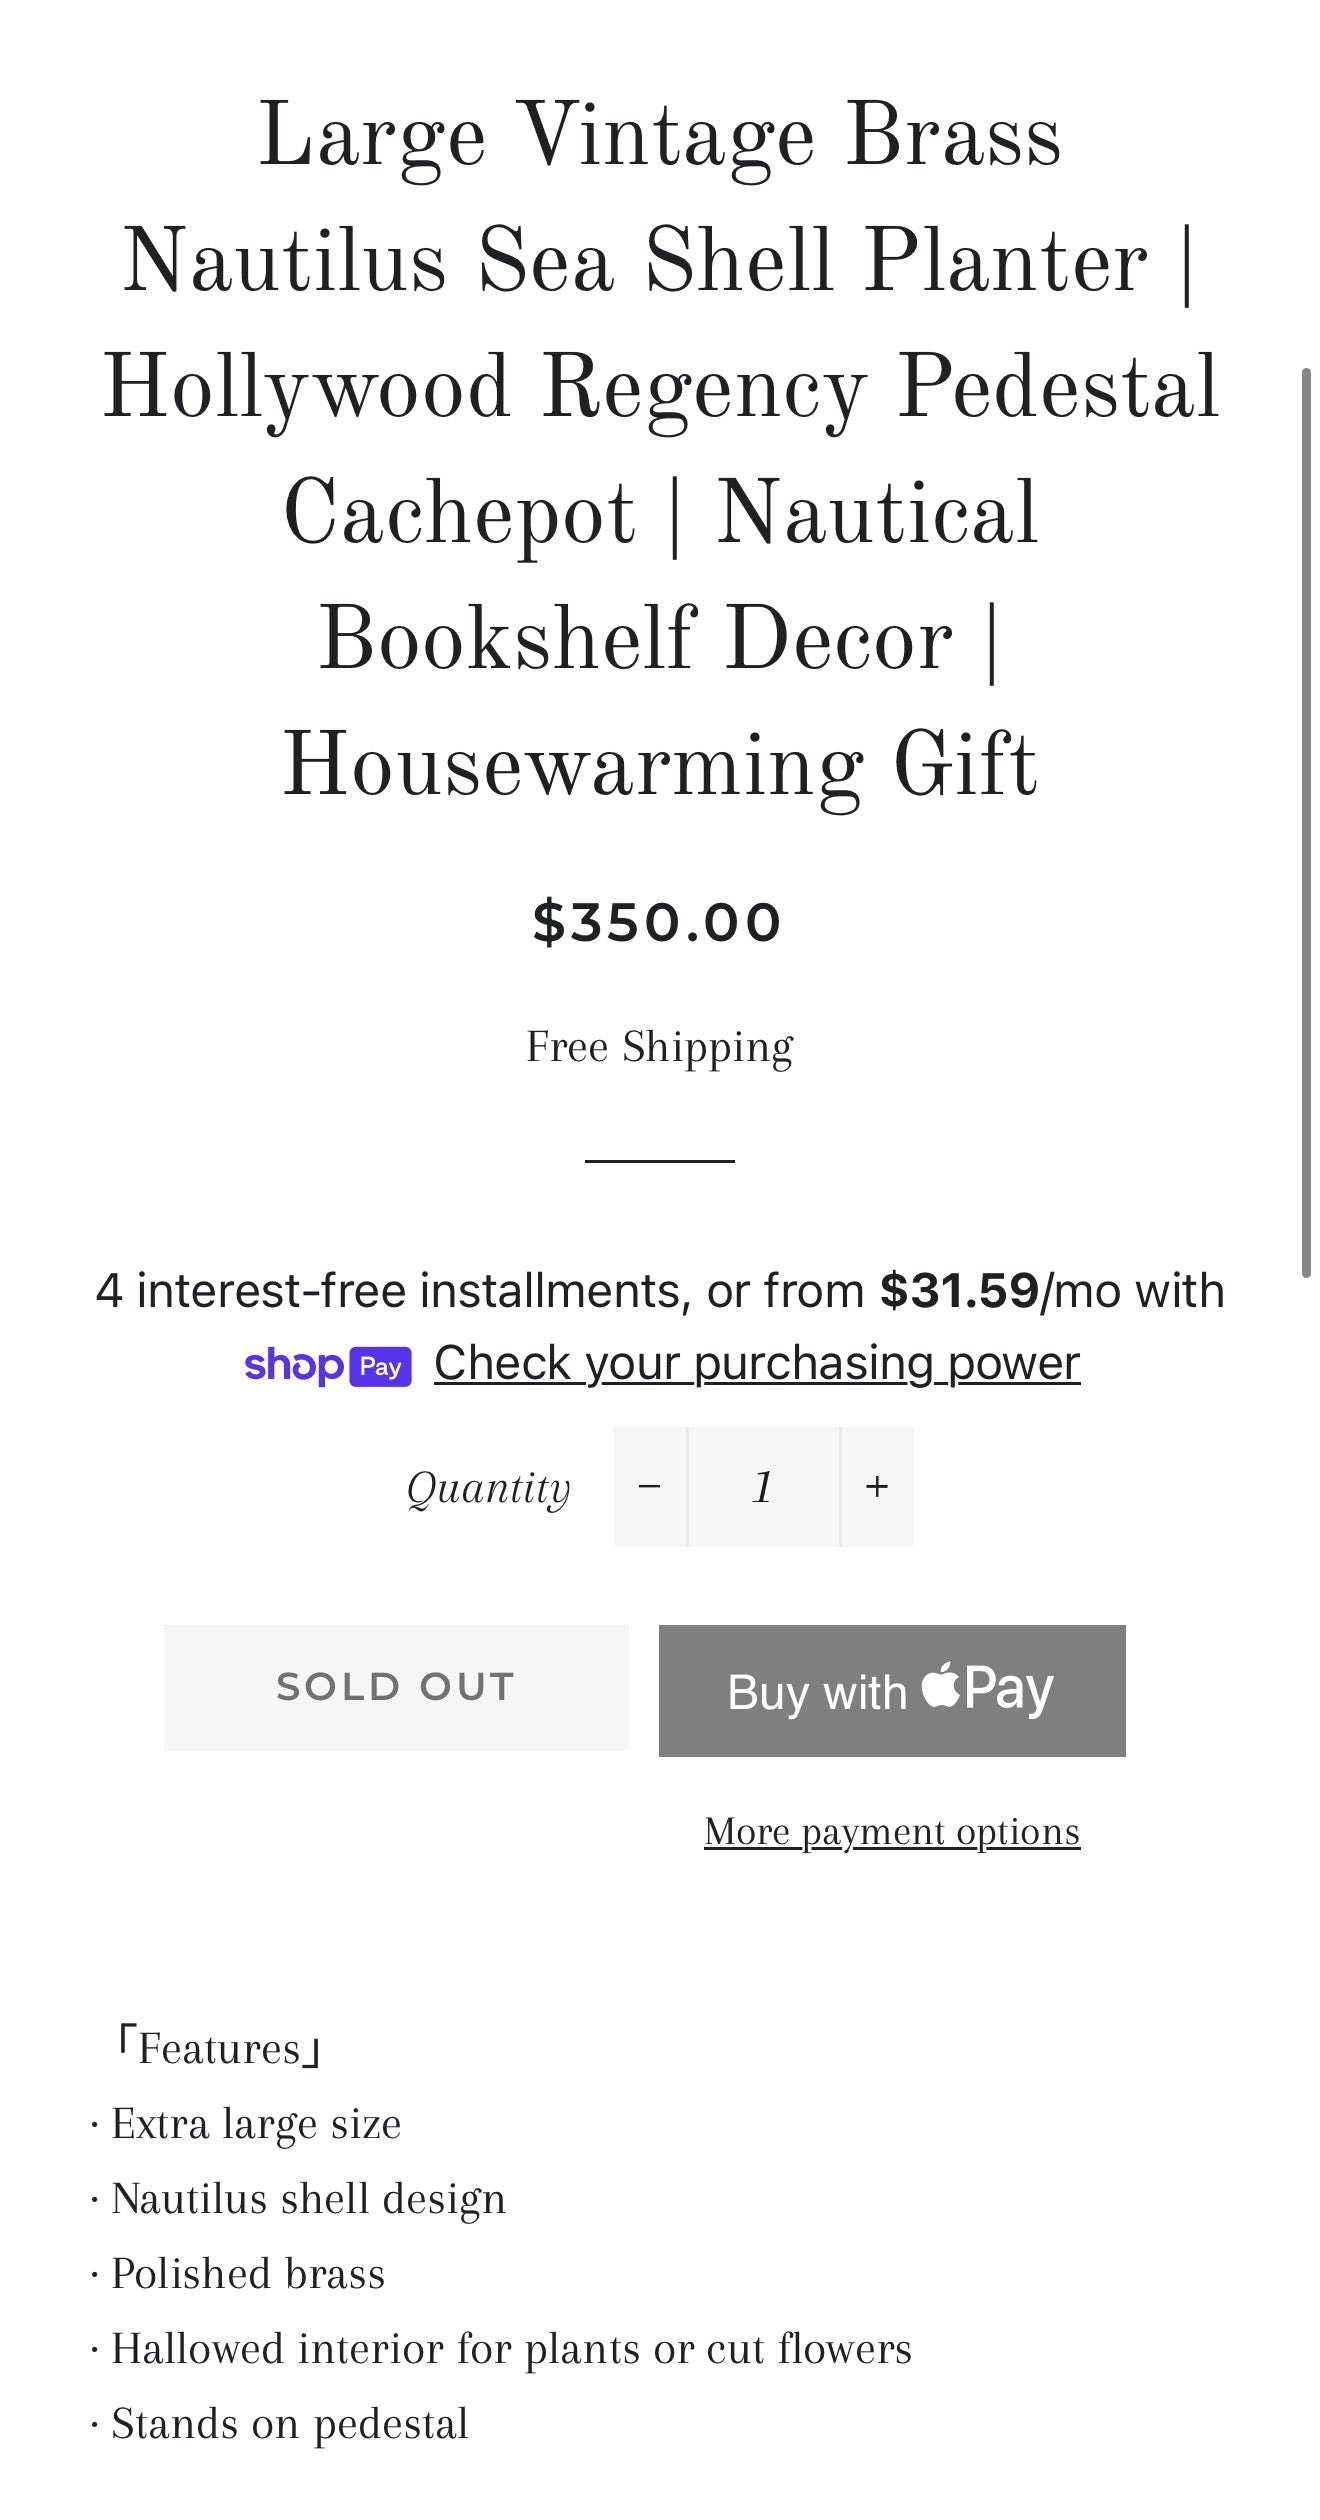Click the Free Shipping text
The width and height of the screenshot is (1320, 2520).
tap(660, 1047)
